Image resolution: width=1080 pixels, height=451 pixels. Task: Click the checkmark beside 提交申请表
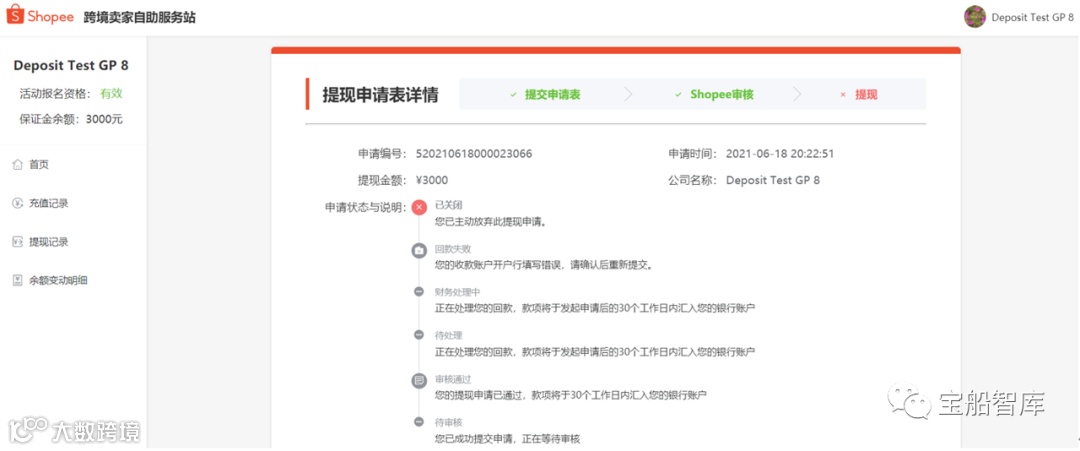point(513,94)
